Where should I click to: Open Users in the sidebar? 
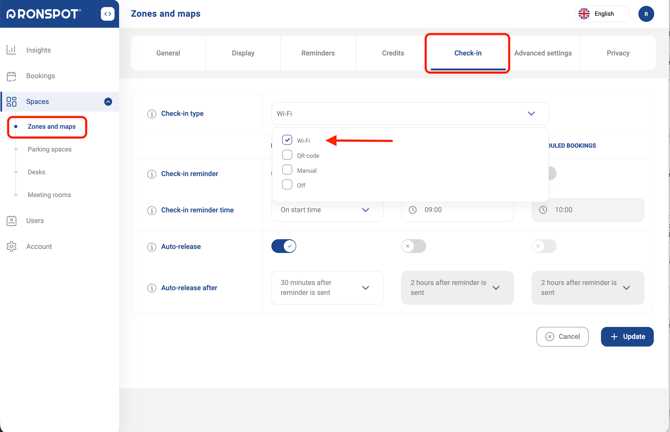coord(35,221)
